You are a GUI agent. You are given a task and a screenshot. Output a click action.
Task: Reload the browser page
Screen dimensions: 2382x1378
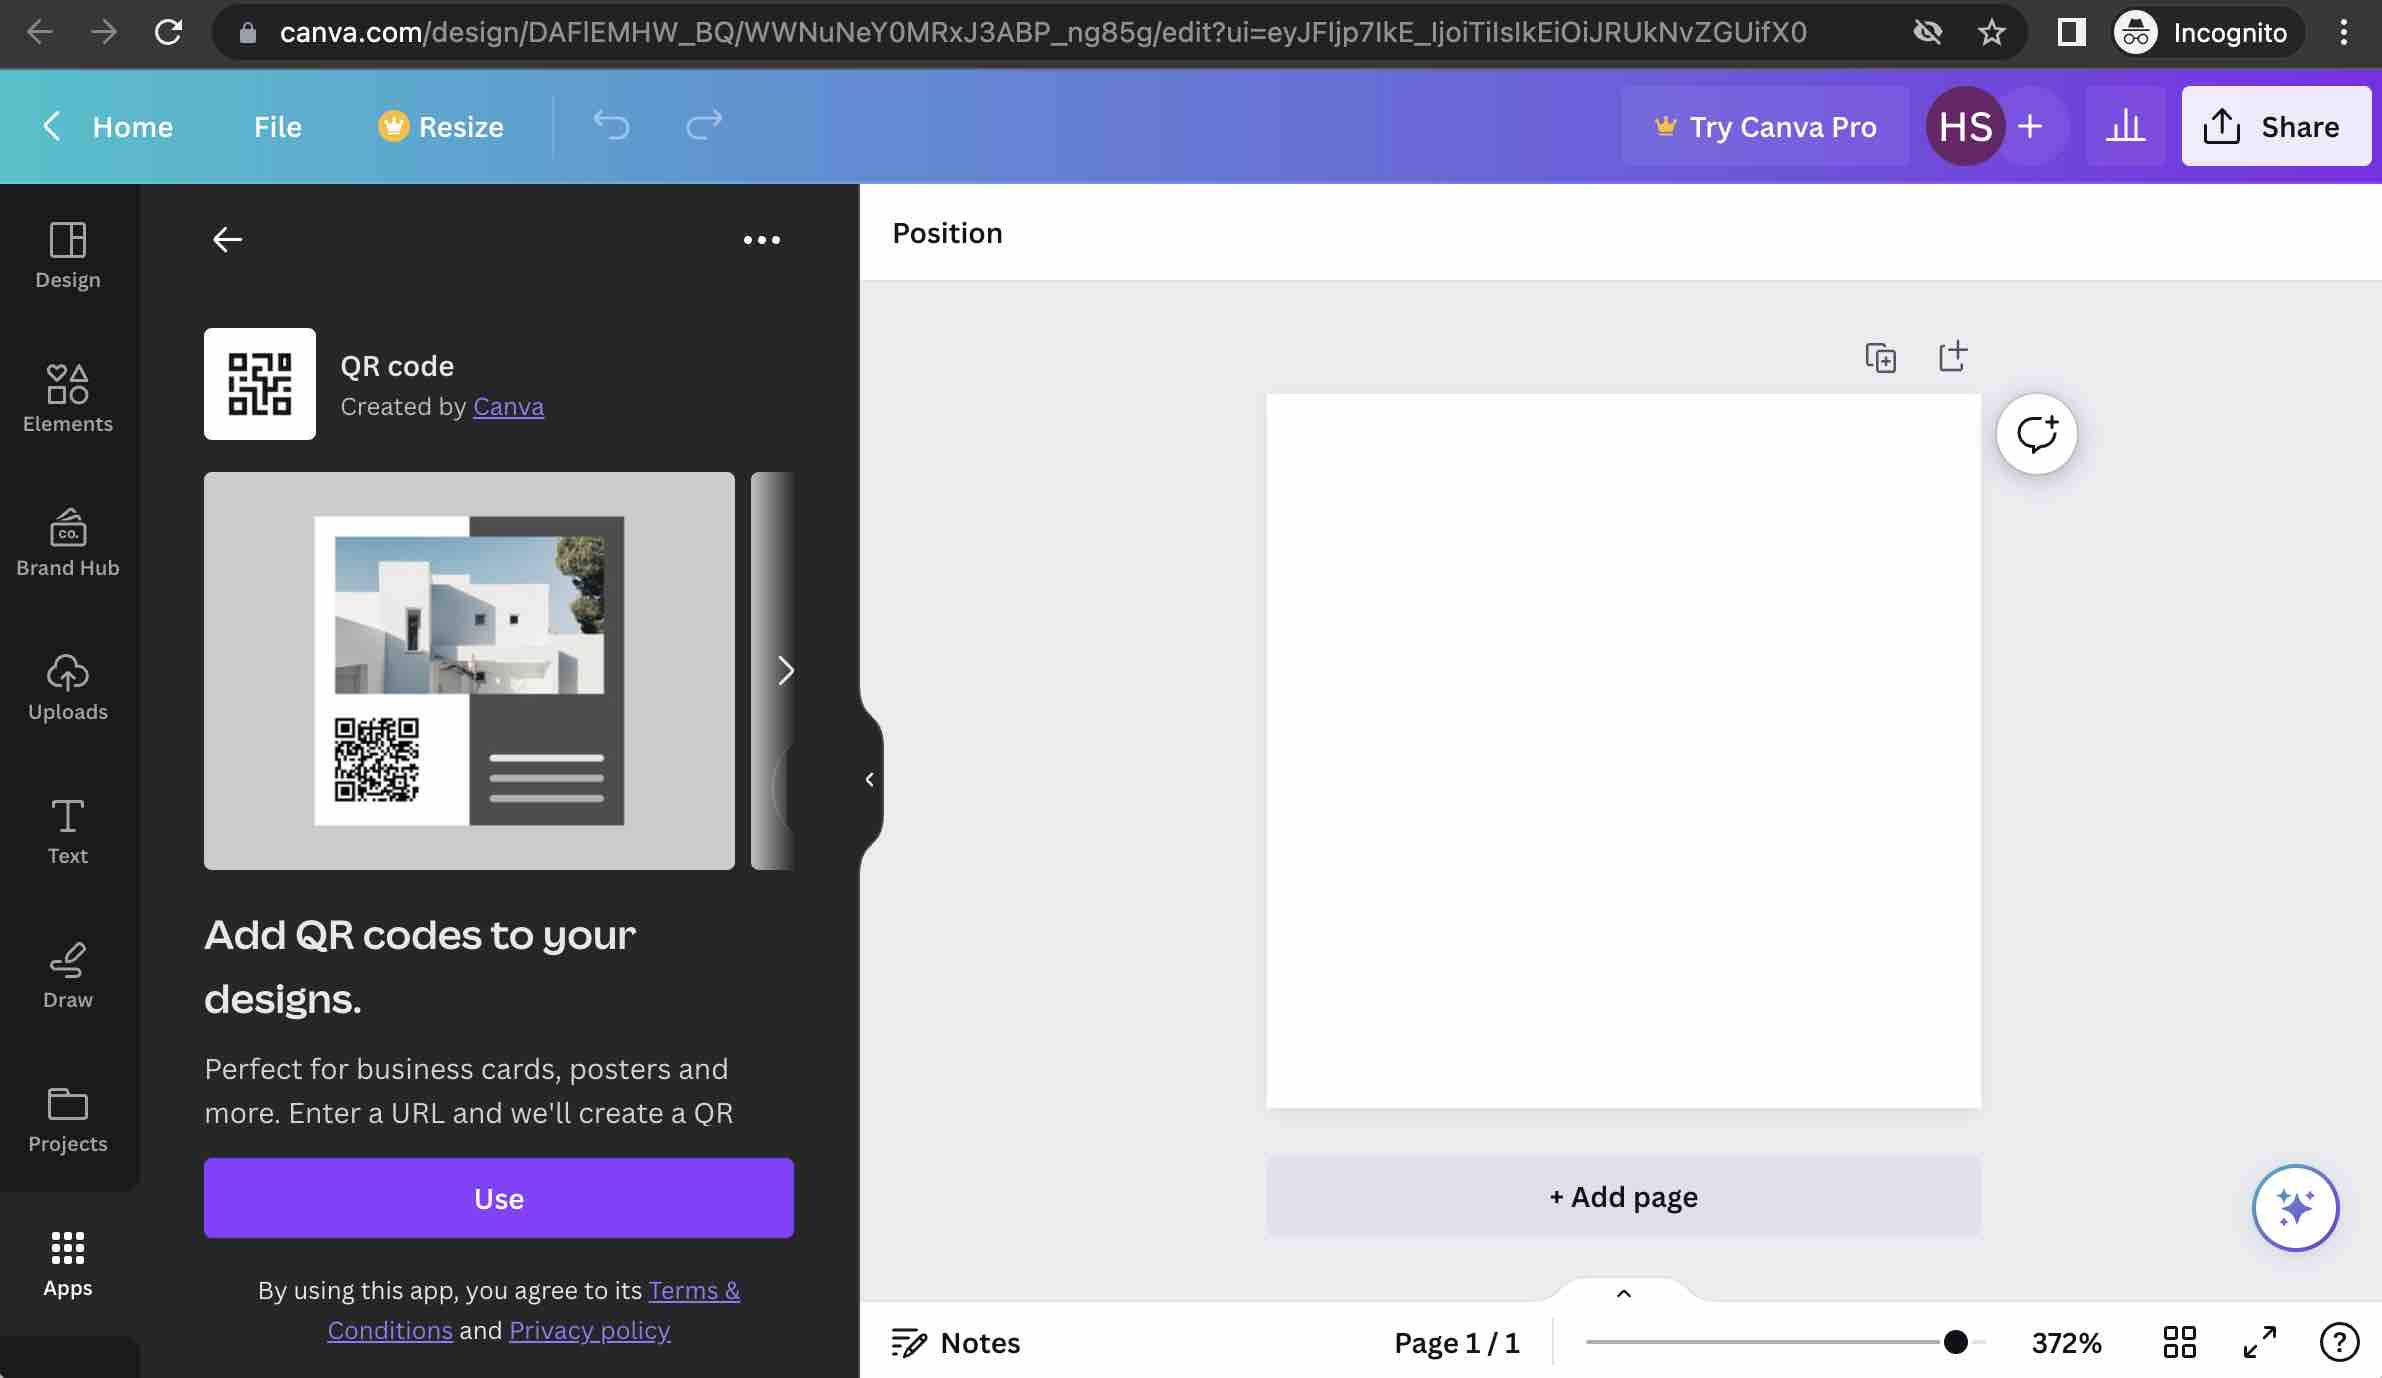pos(168,32)
